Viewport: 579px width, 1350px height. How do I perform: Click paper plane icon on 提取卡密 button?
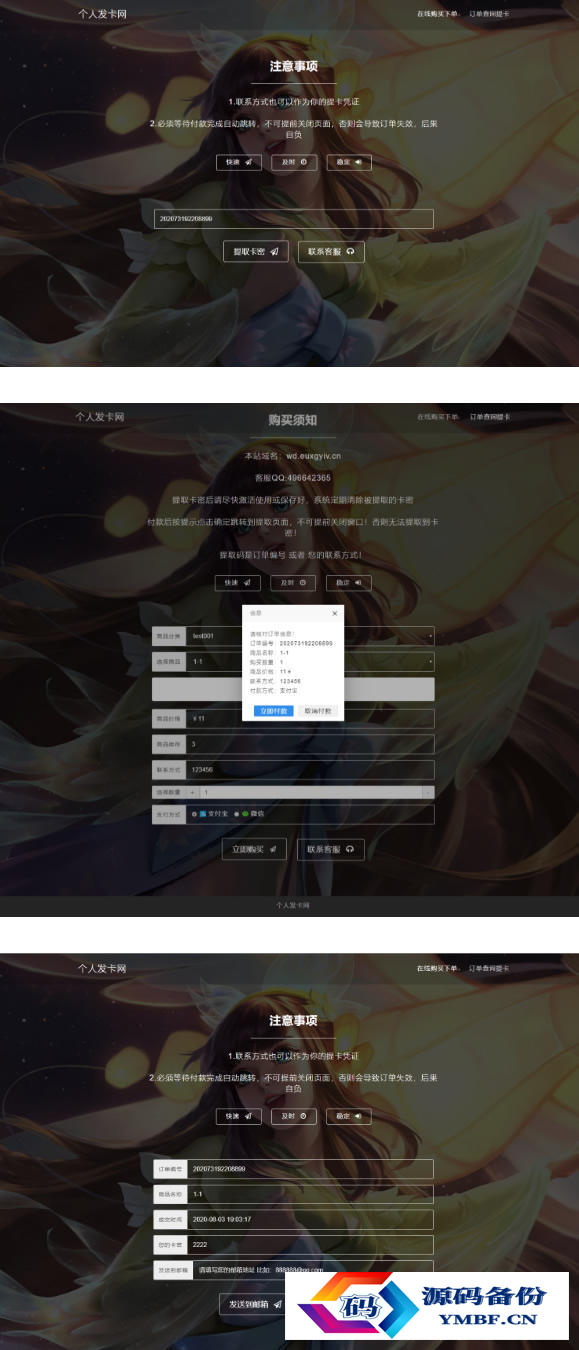click(x=273, y=252)
